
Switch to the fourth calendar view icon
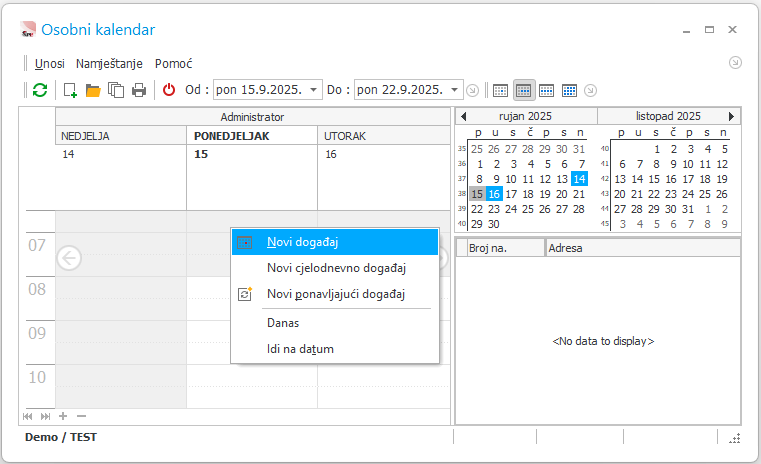(x=569, y=90)
